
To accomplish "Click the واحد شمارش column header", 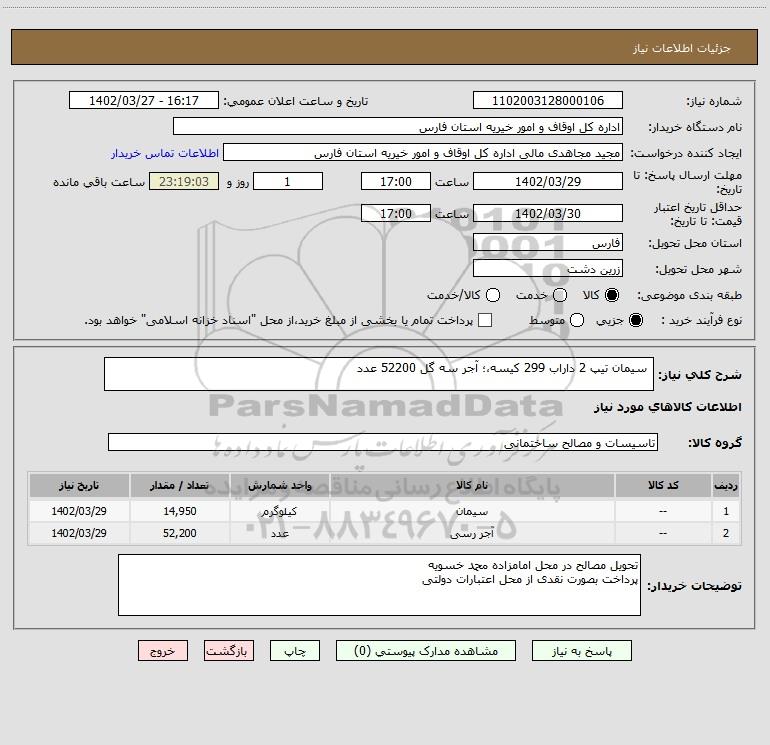I will pyautogui.click(x=279, y=485).
